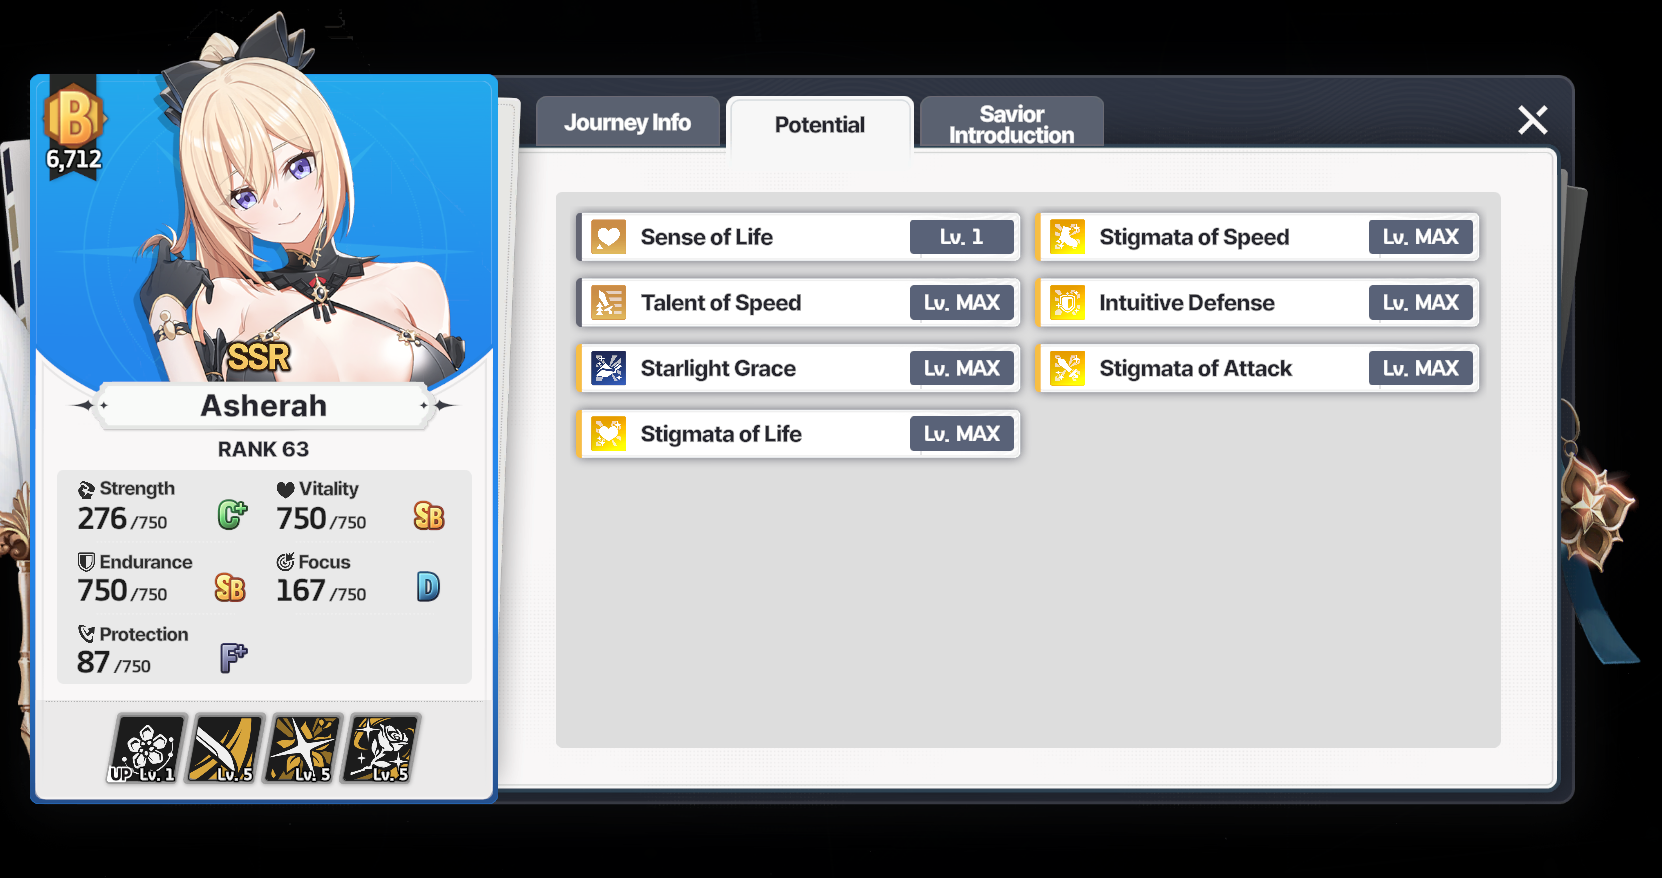Click the Starlight Grace potential name
This screenshot has height=878, width=1662.
pyautogui.click(x=719, y=368)
